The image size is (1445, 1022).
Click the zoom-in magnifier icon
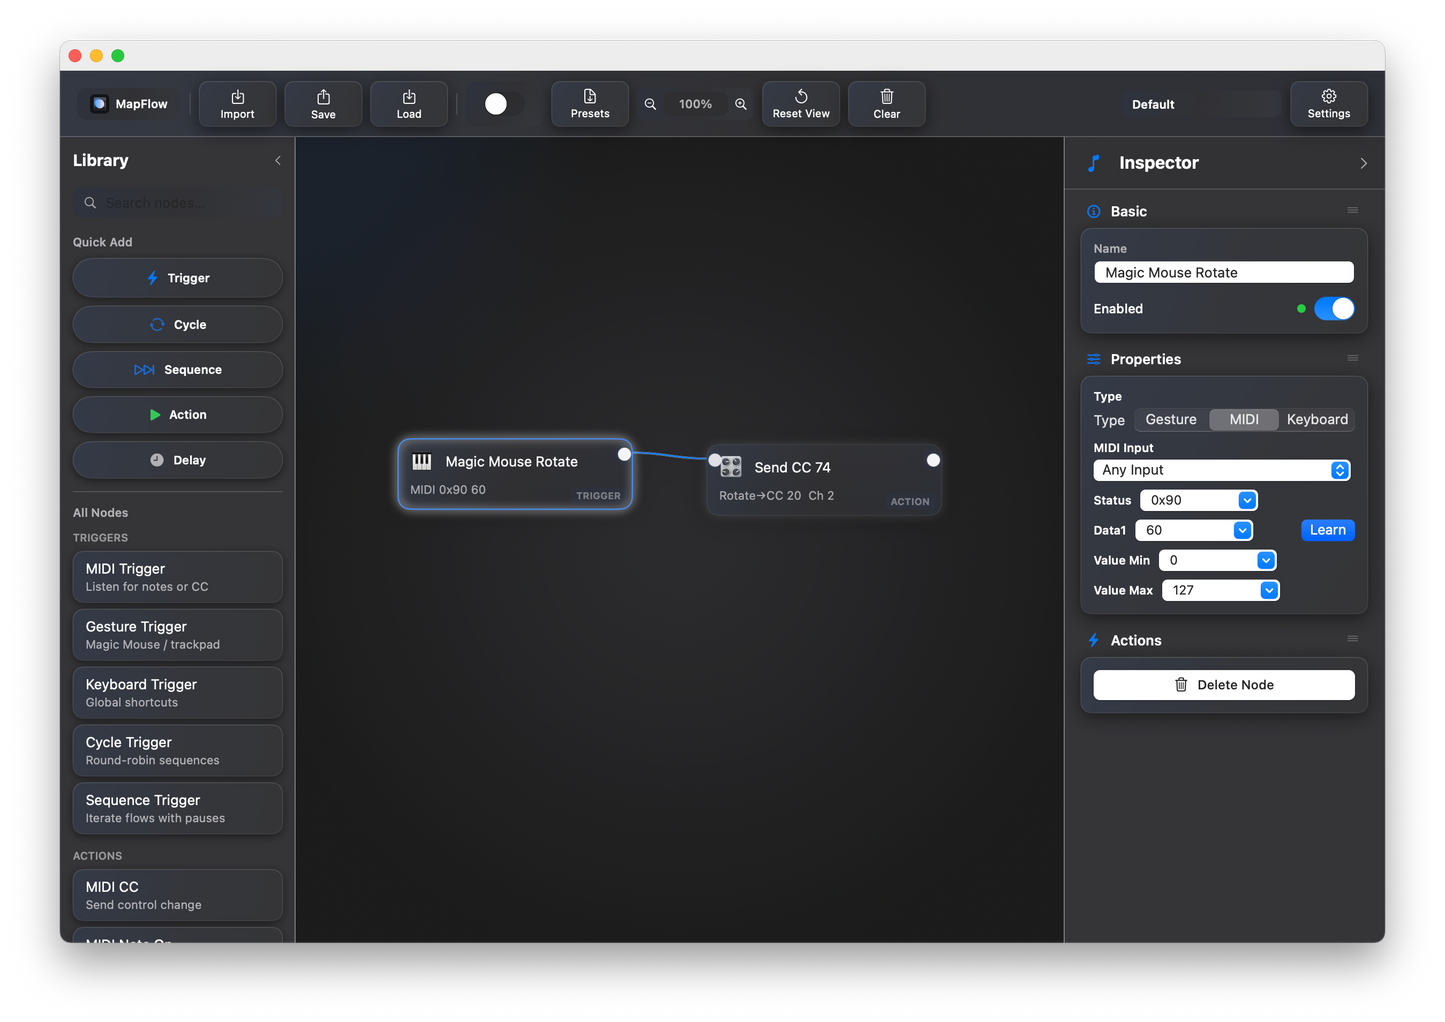click(740, 104)
